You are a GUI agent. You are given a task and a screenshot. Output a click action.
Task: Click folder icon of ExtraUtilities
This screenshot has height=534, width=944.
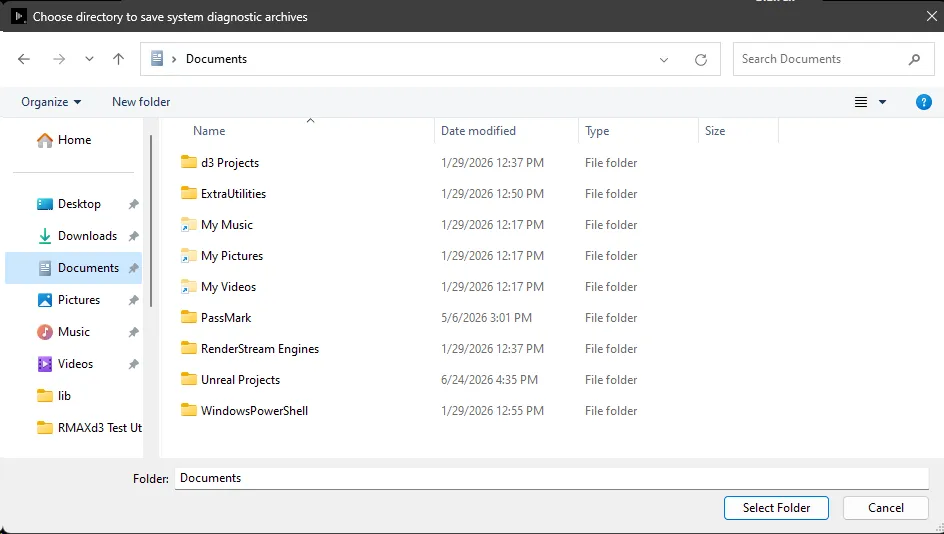188,193
